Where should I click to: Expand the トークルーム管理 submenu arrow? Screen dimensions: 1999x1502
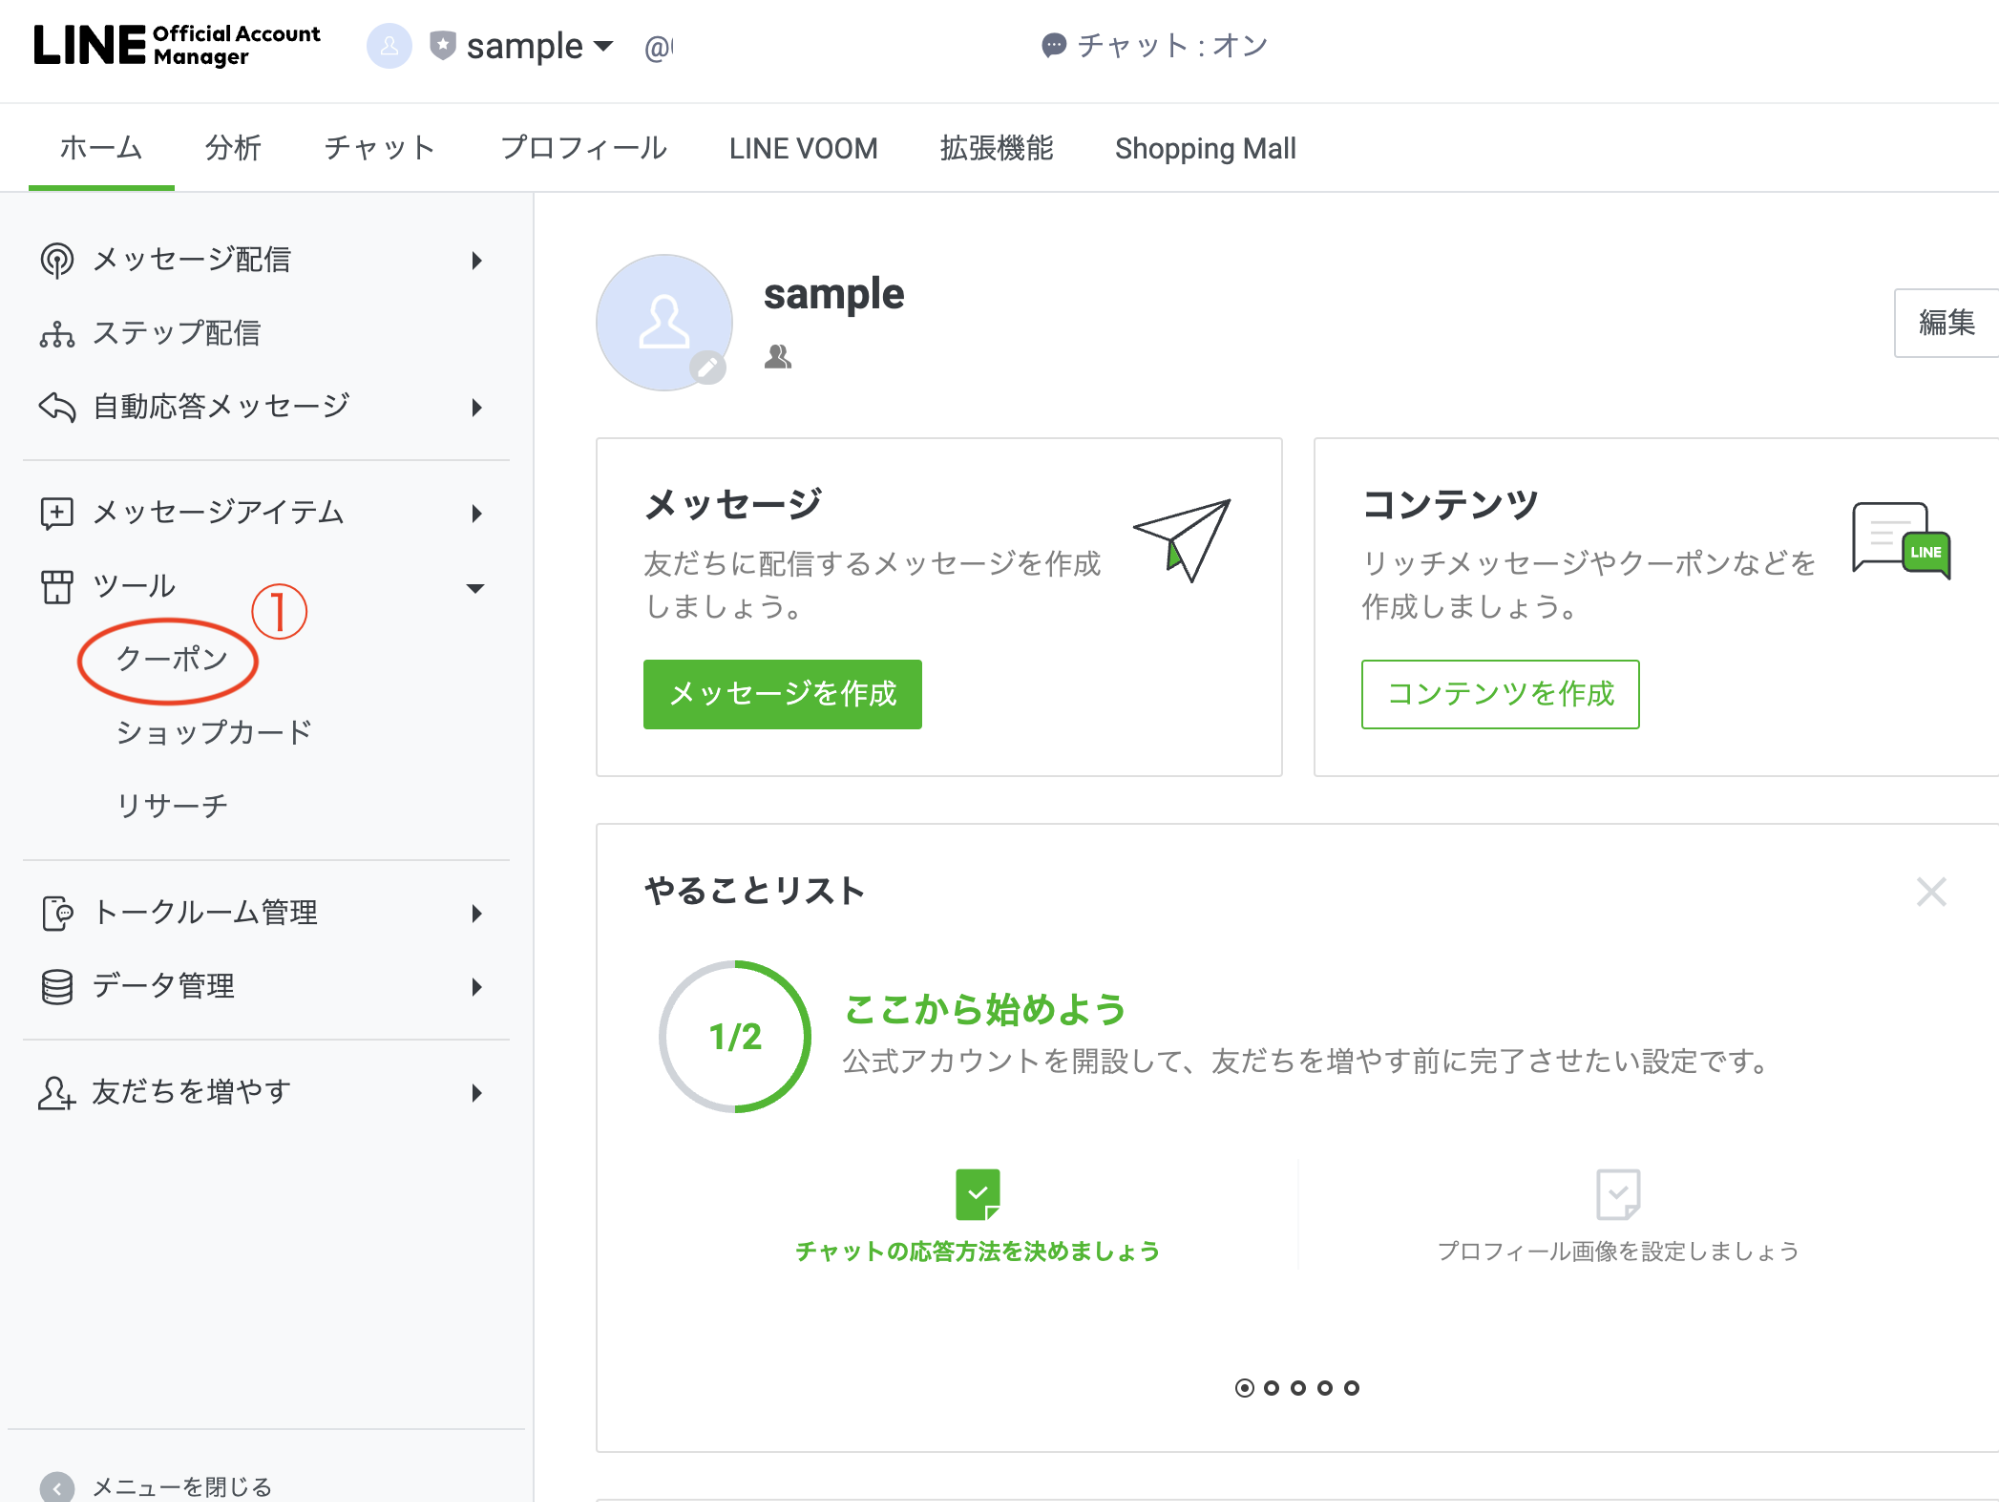(477, 913)
